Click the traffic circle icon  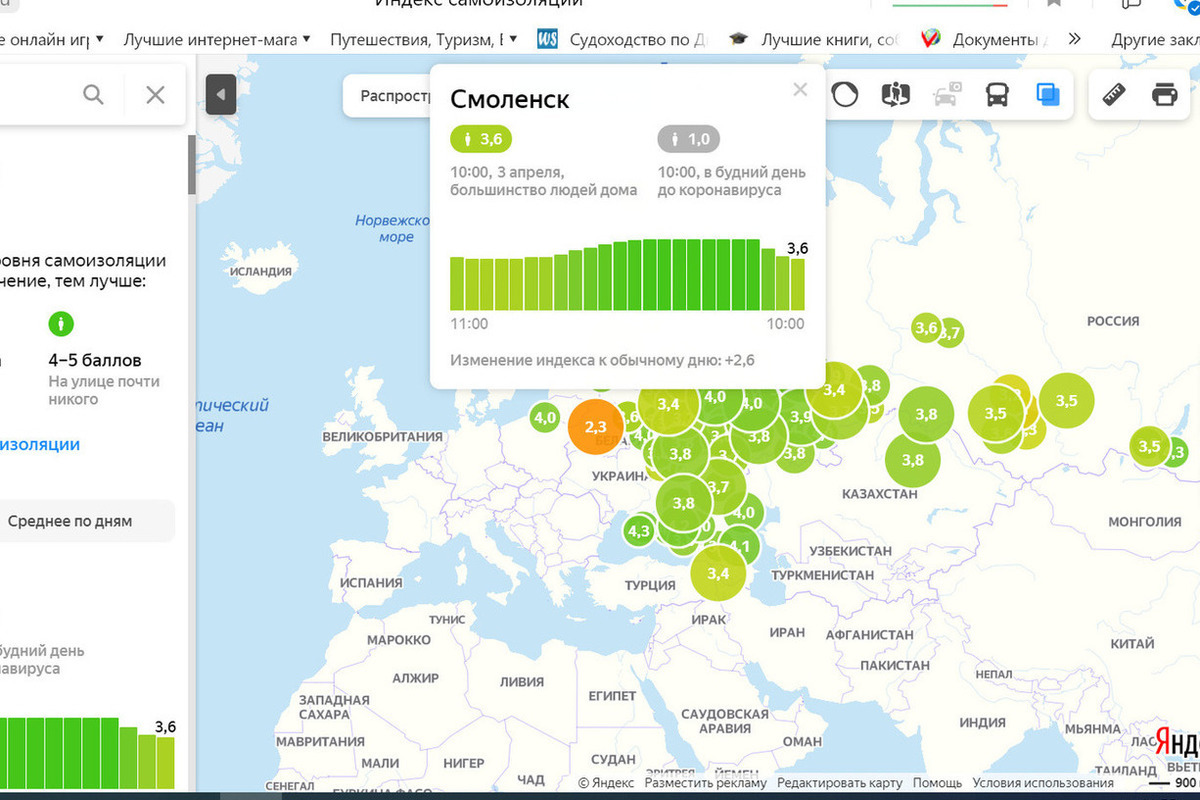pyautogui.click(x=845, y=95)
